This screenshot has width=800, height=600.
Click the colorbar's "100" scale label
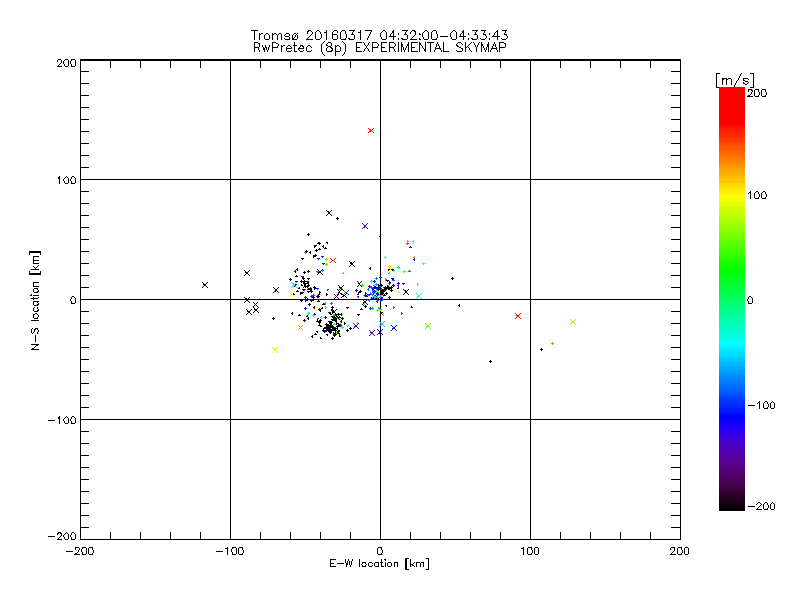(x=757, y=195)
